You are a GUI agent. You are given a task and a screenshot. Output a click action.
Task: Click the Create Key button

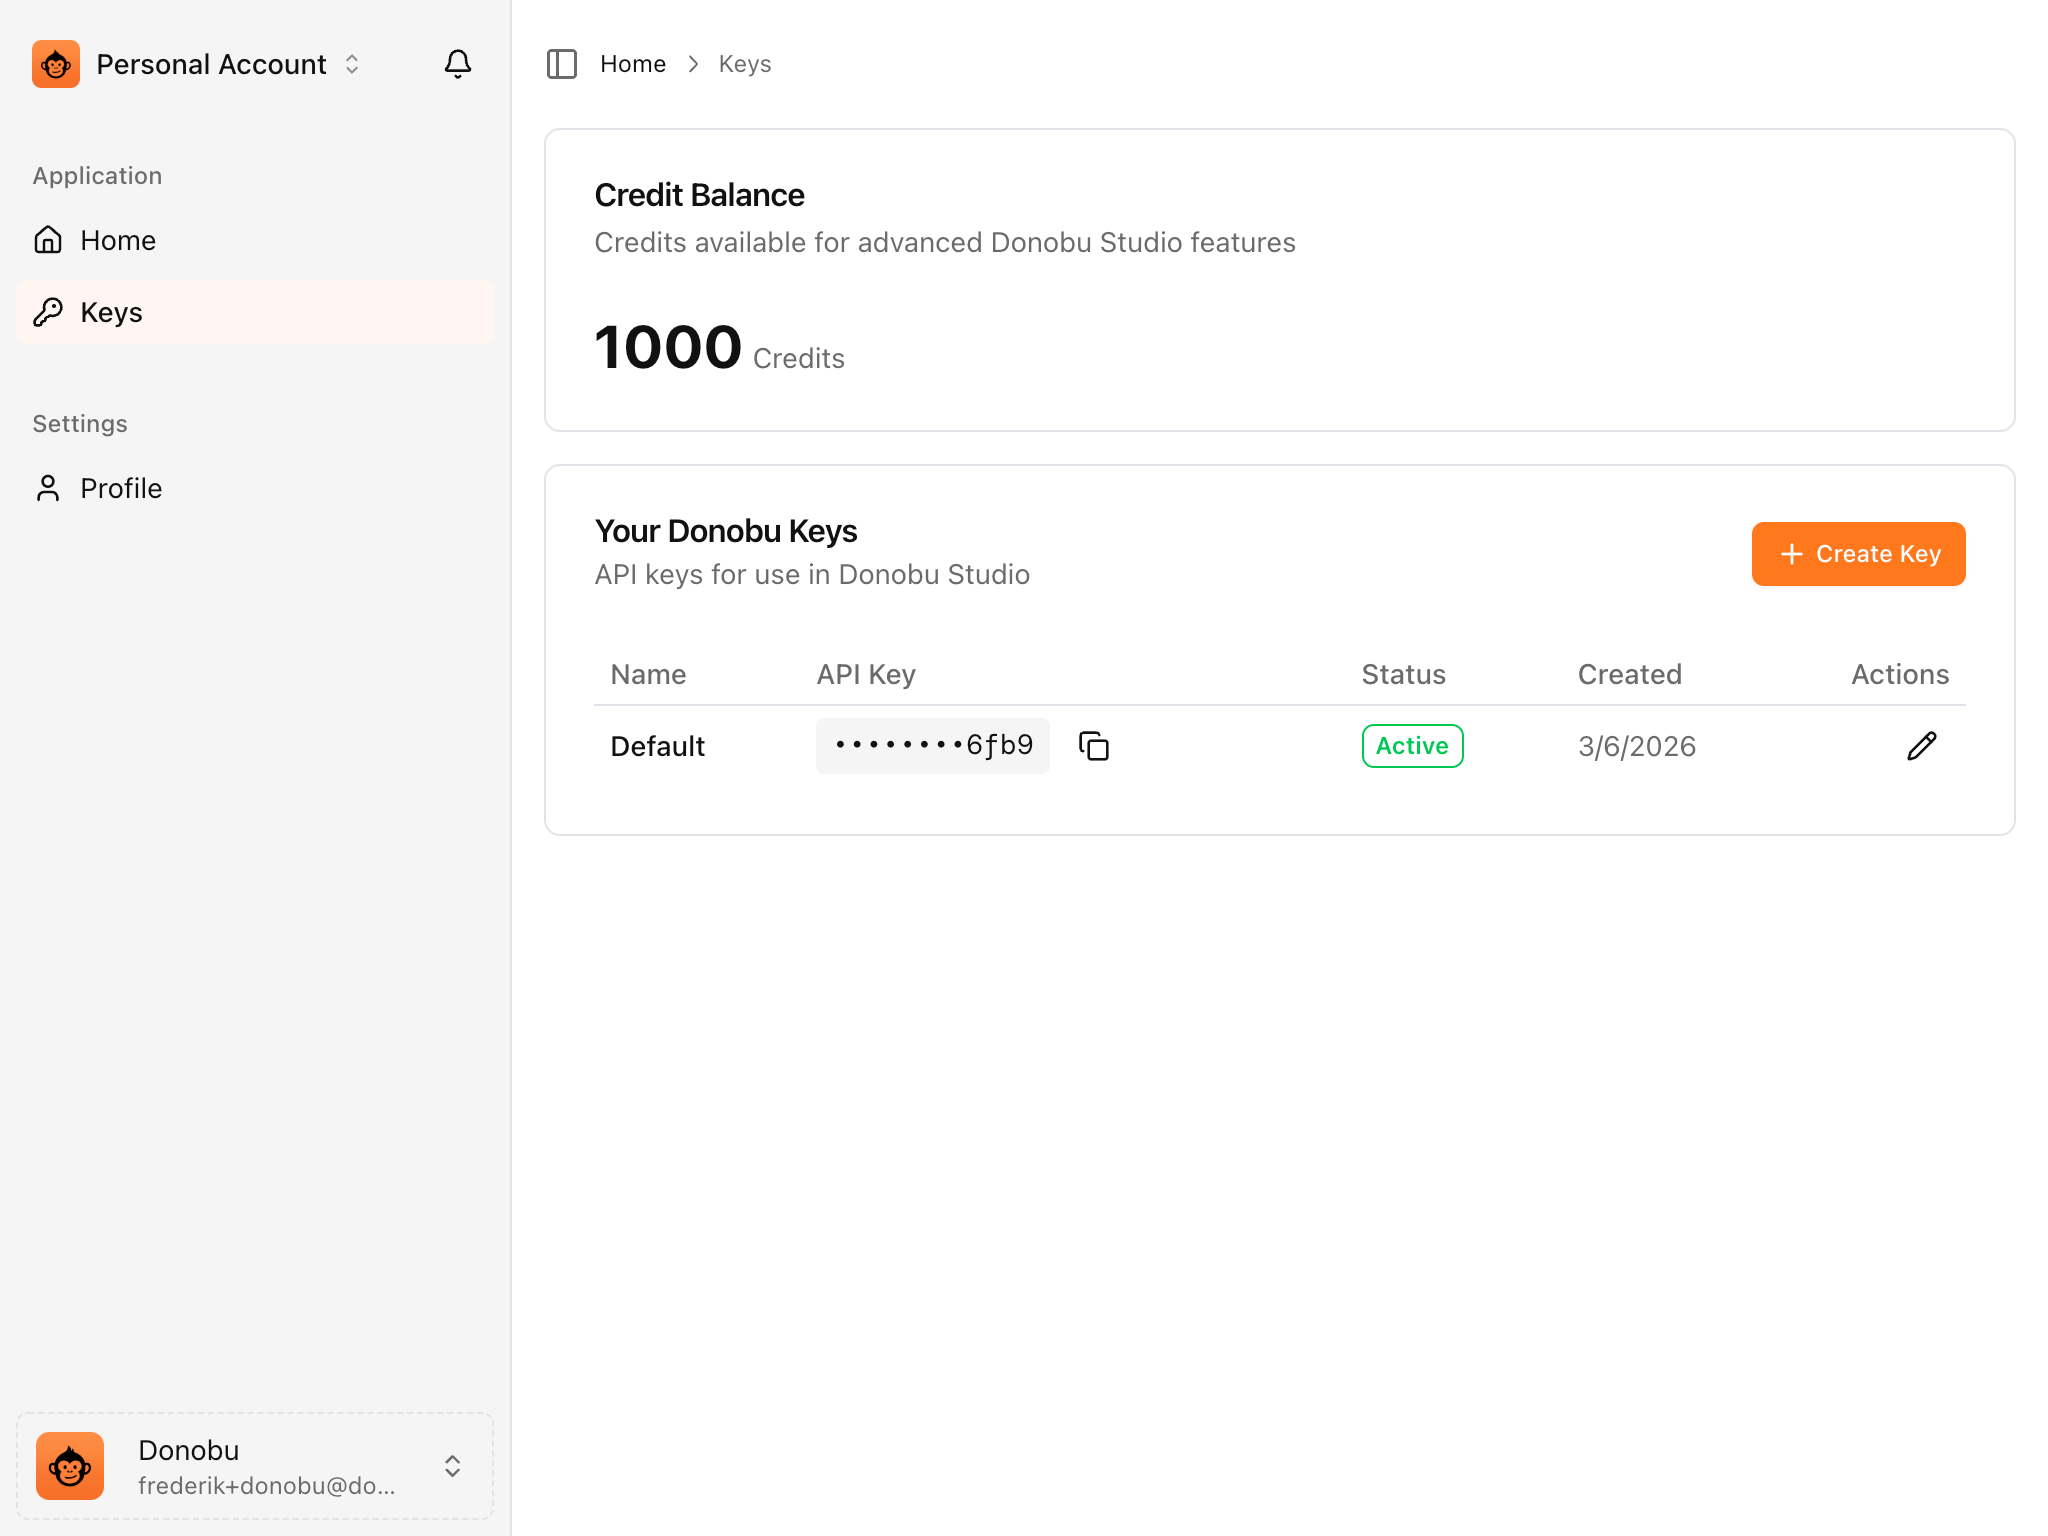pos(1858,554)
